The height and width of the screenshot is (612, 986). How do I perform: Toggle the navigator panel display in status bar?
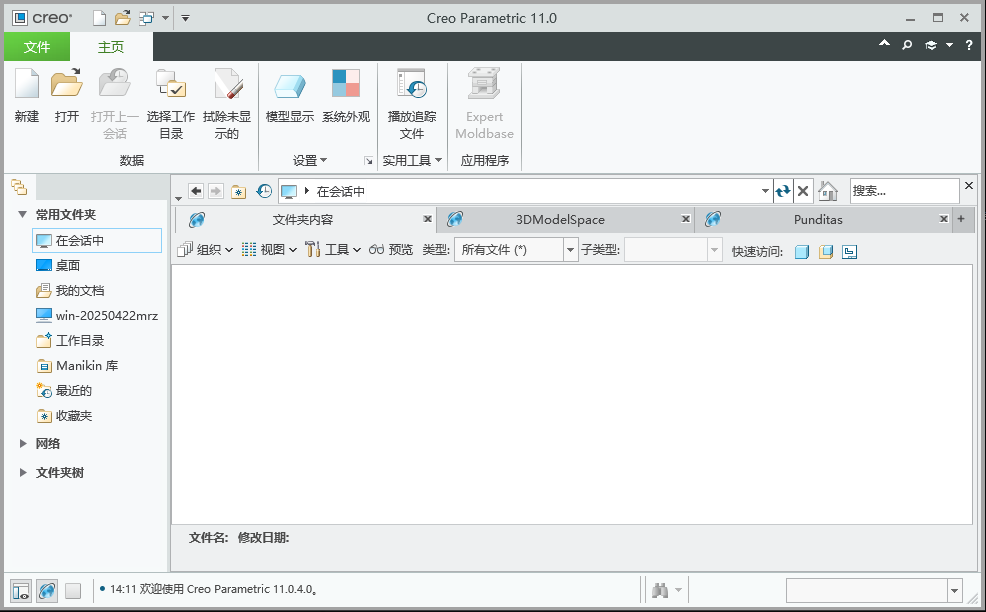pyautogui.click(x=21, y=591)
